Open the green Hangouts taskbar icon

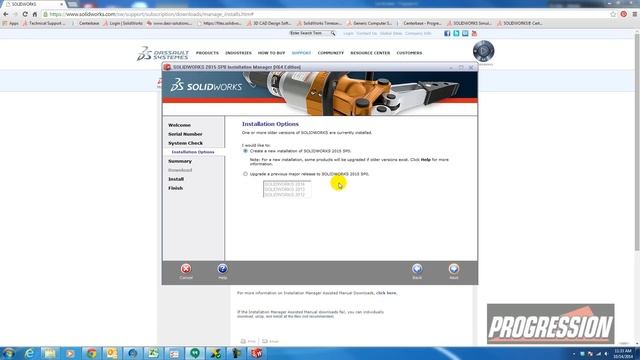pyautogui.click(x=195, y=353)
